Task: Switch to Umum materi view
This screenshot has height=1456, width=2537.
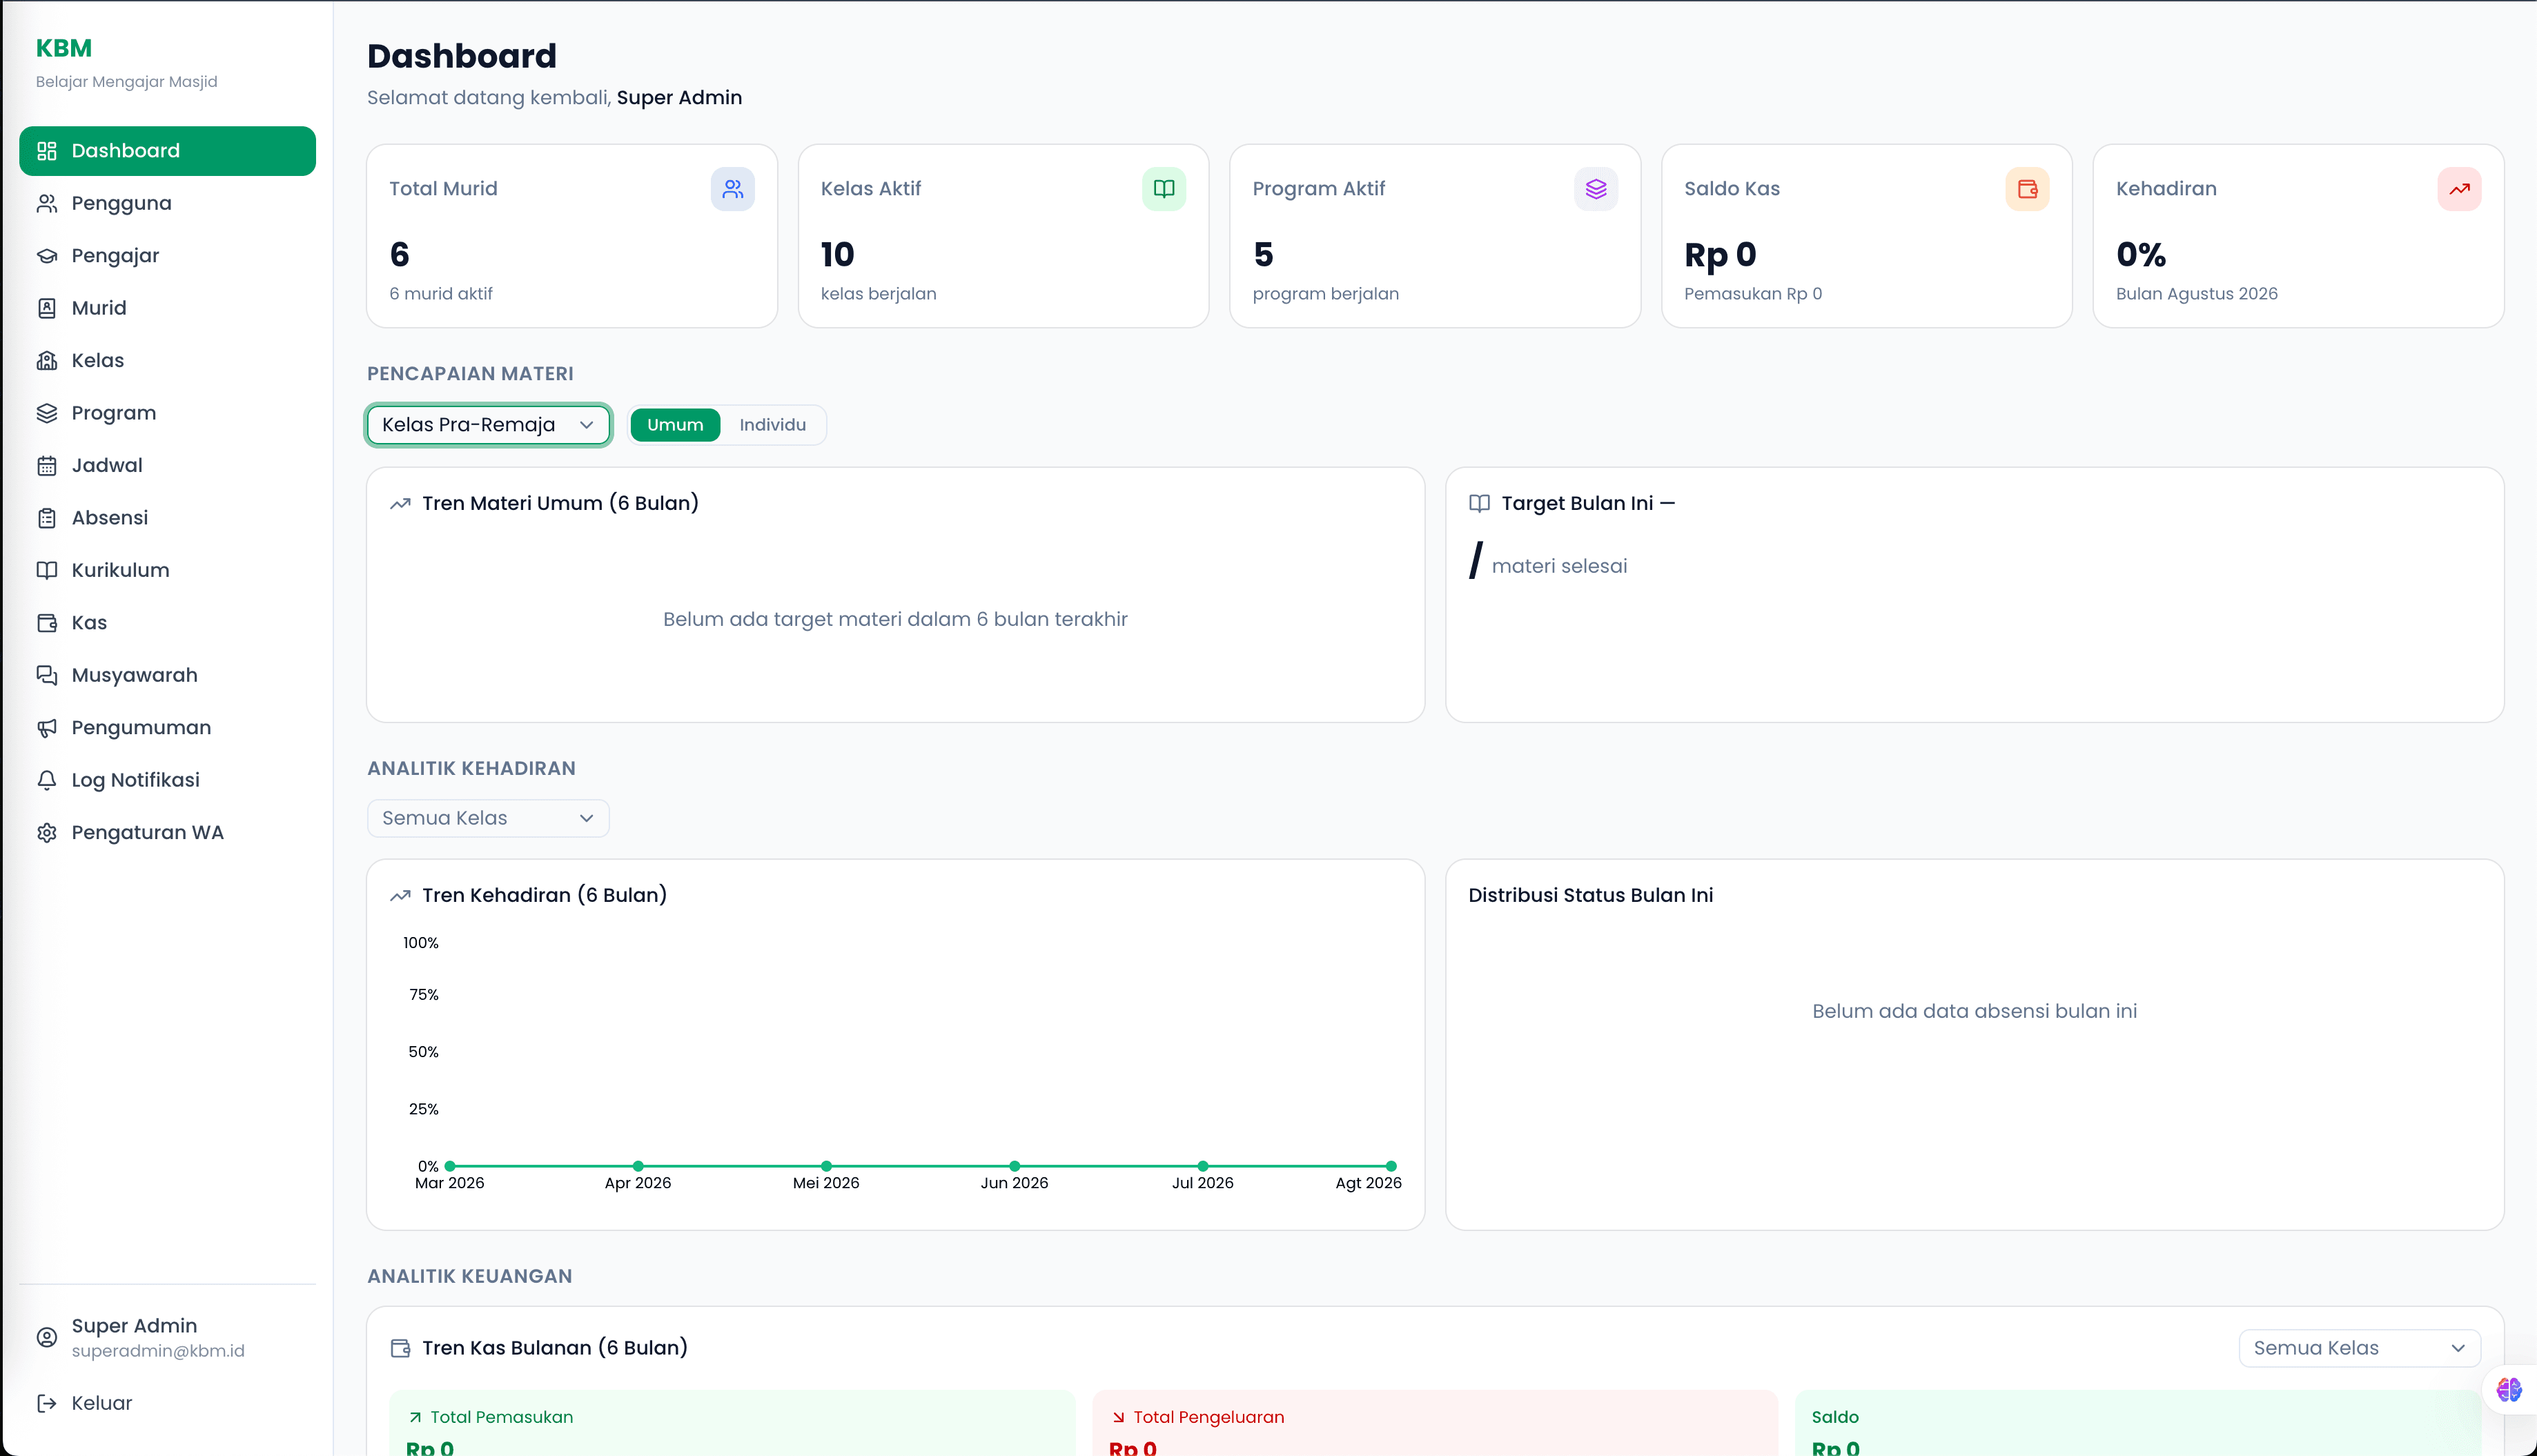Action: click(x=675, y=425)
